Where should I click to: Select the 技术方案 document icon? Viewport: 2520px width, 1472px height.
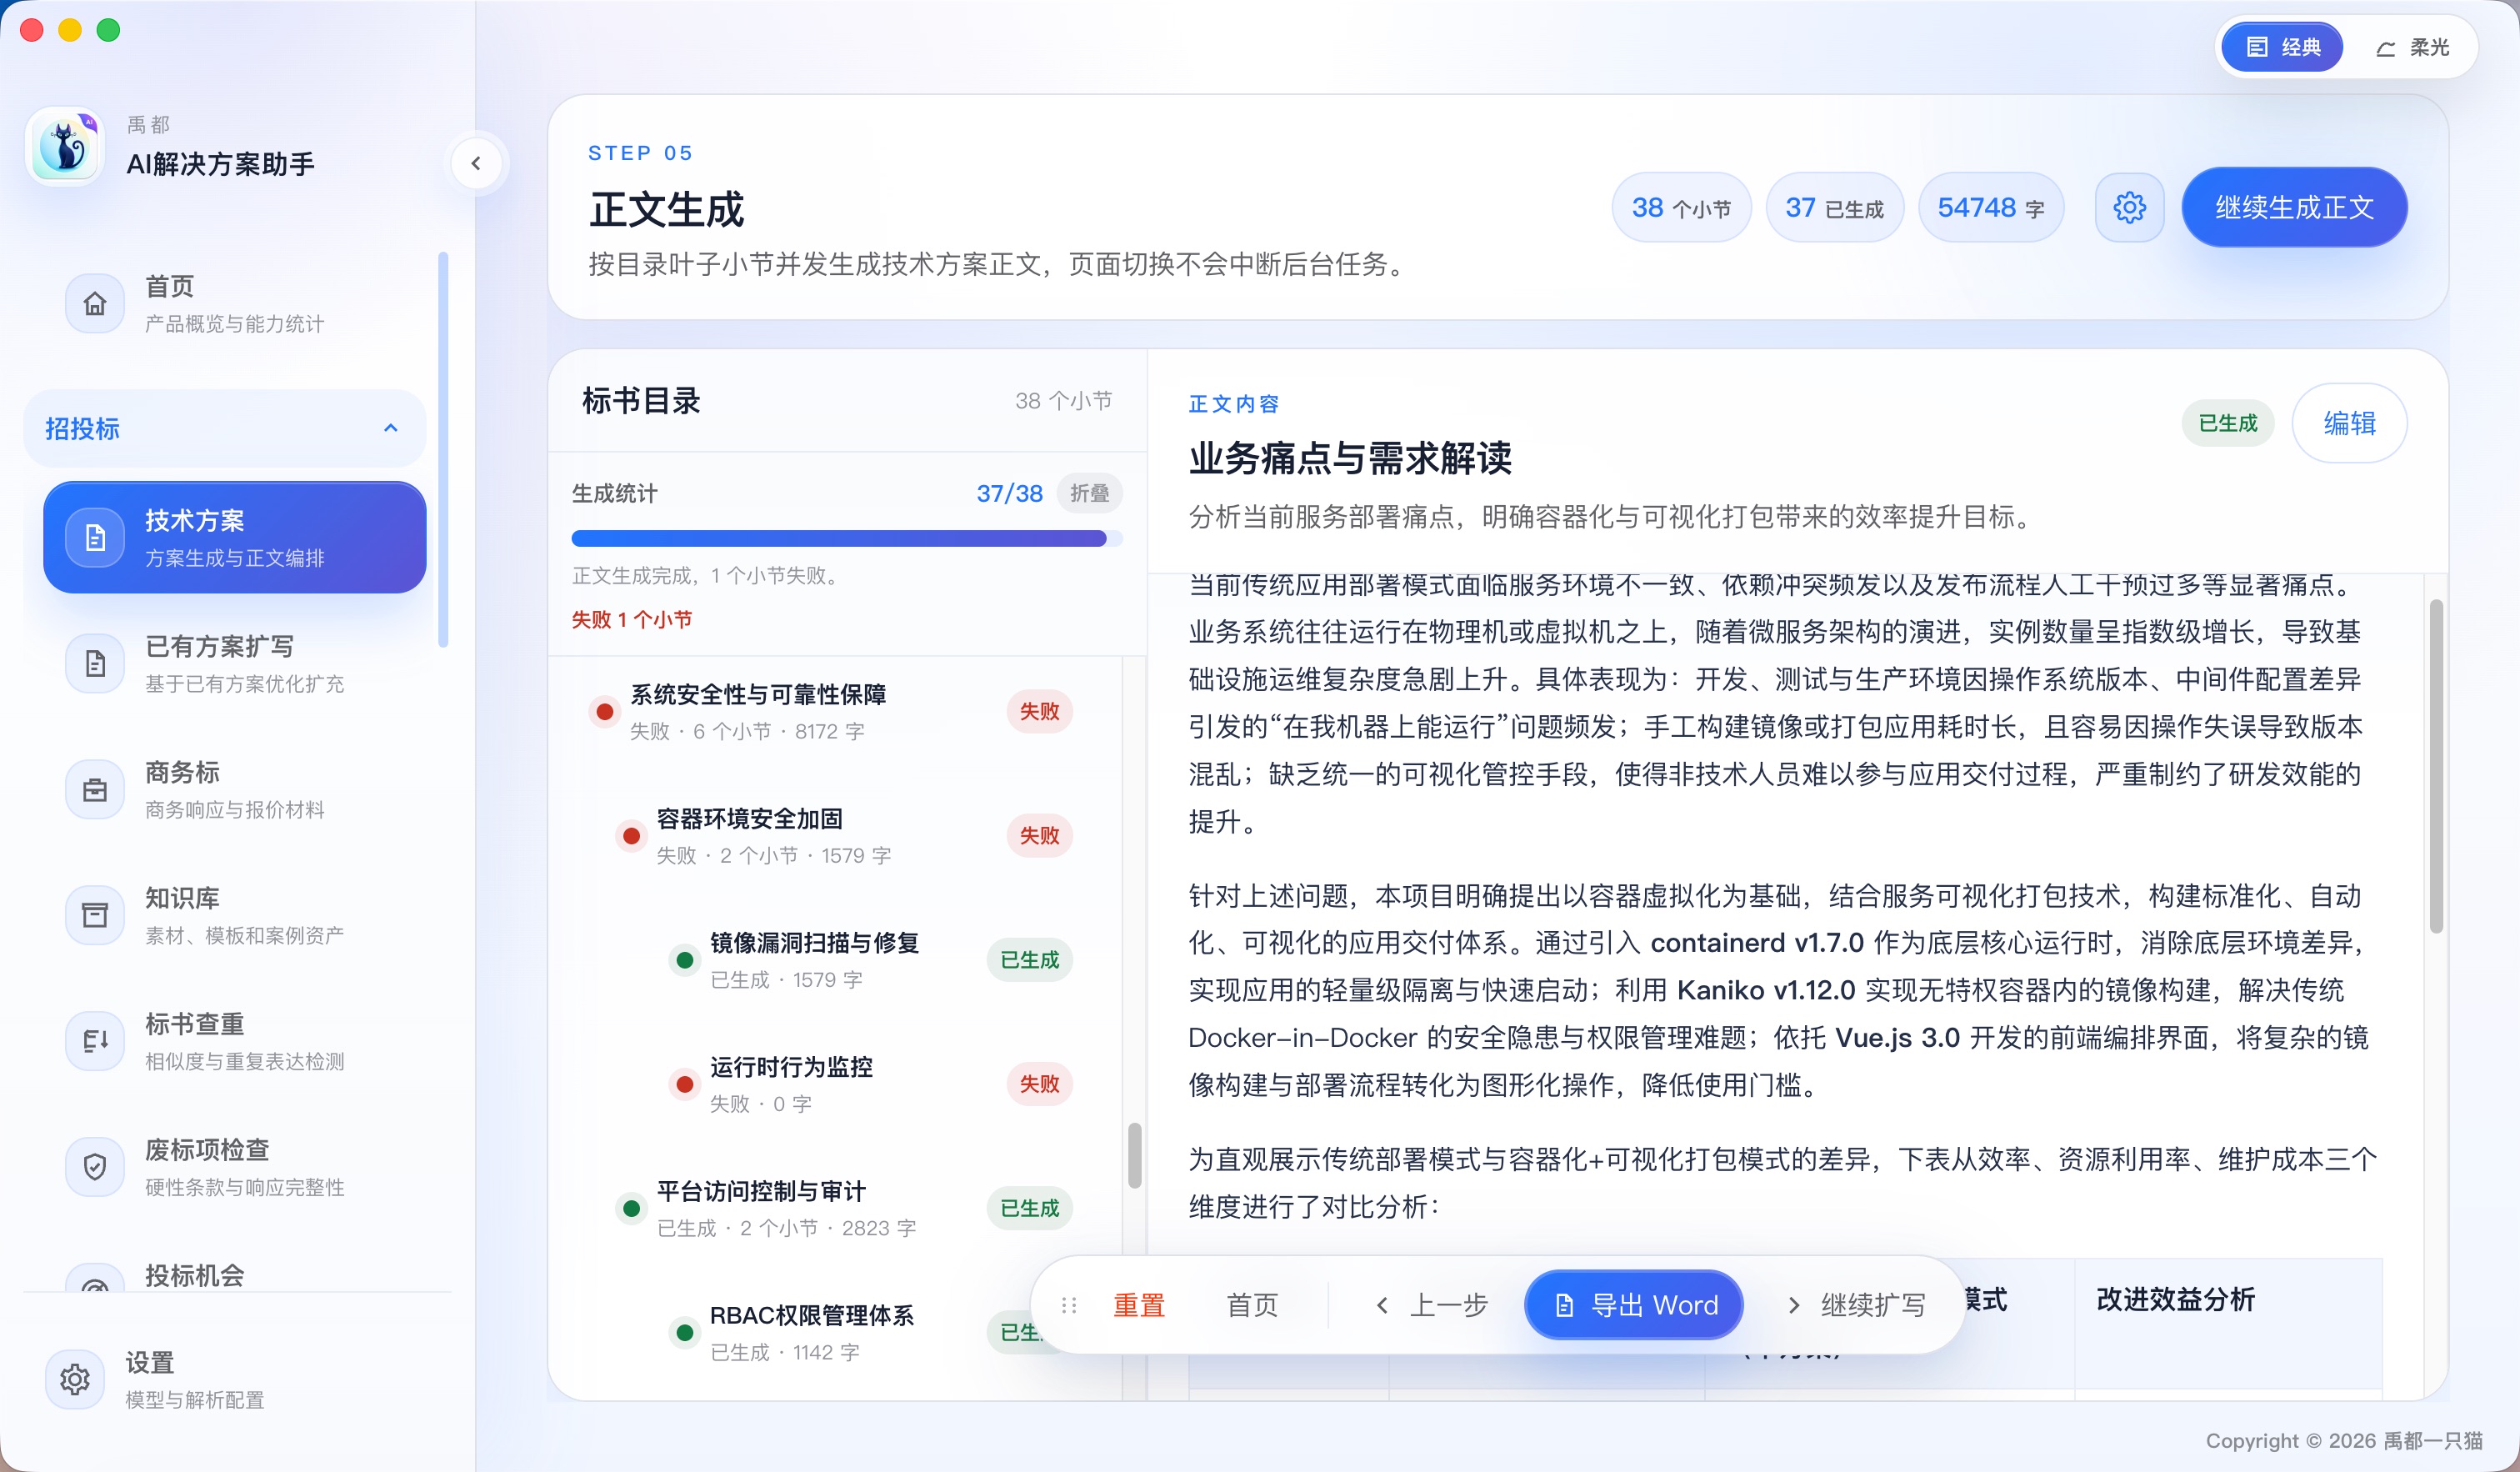tap(95, 537)
